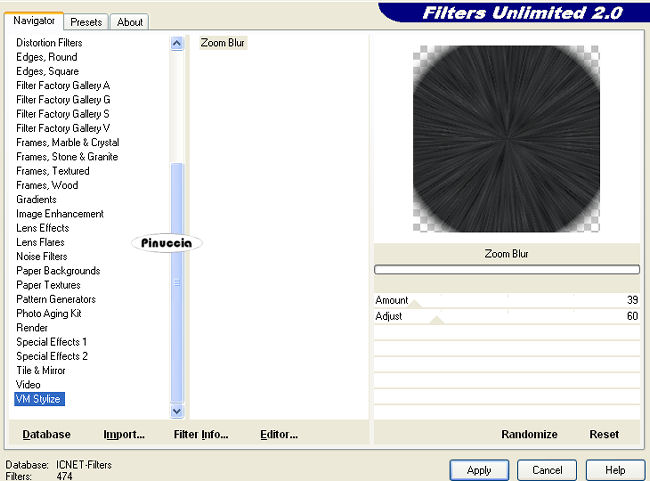Click Randomize to shuffle settings

529,434
